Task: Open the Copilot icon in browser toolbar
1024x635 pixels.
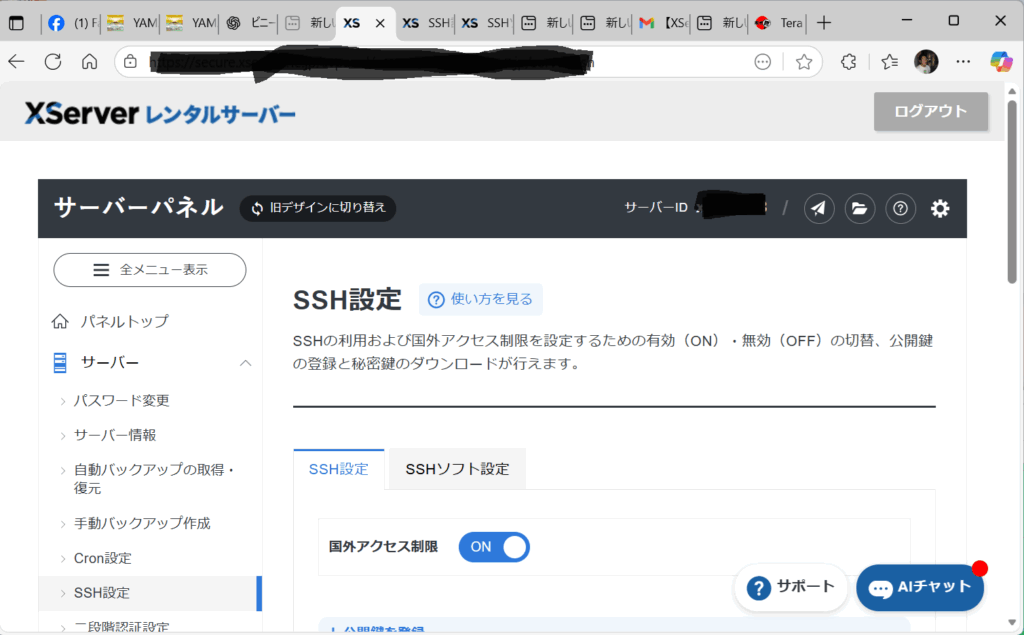Action: (1001, 62)
